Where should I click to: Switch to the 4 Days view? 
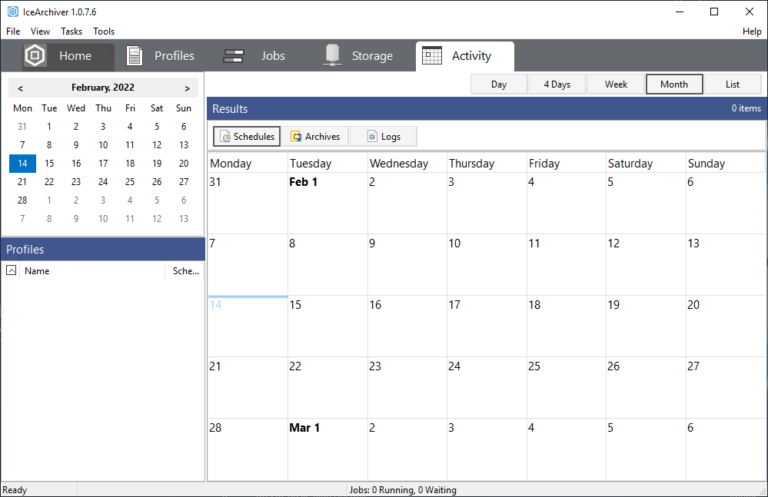click(x=557, y=84)
